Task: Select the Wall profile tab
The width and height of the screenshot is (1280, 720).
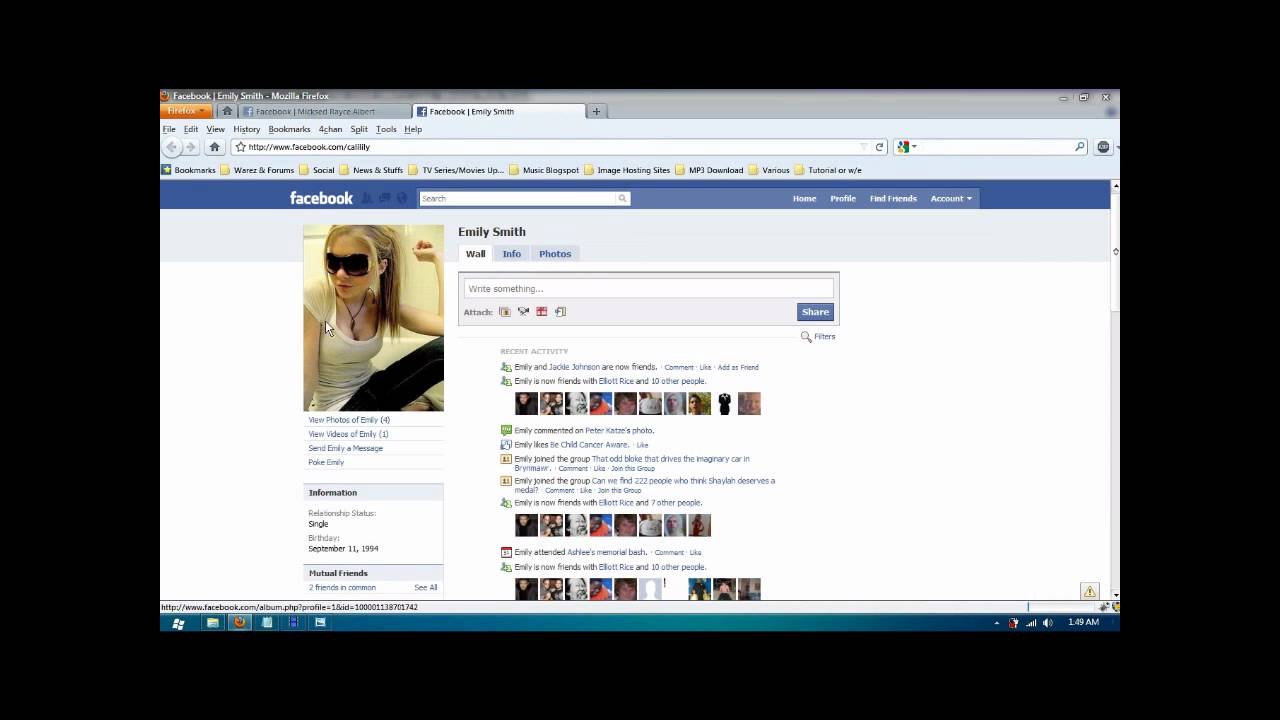Action: tap(475, 254)
